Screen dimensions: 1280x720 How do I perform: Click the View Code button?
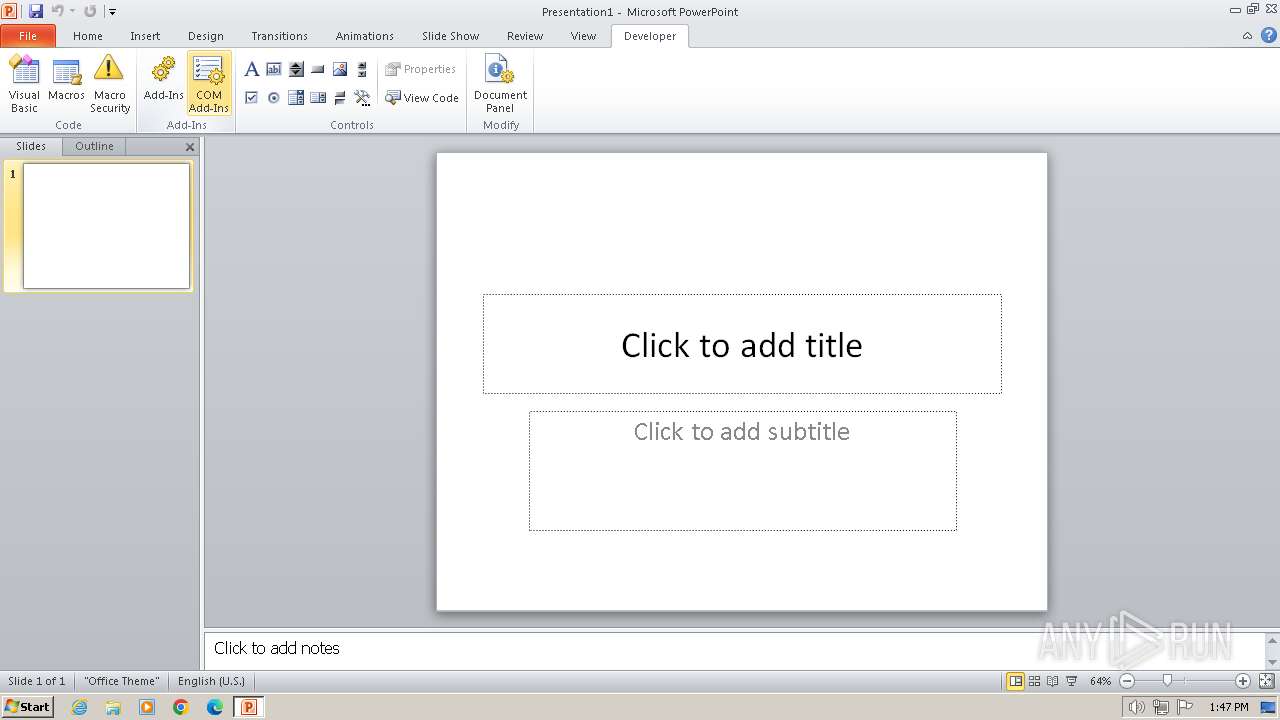click(422, 98)
